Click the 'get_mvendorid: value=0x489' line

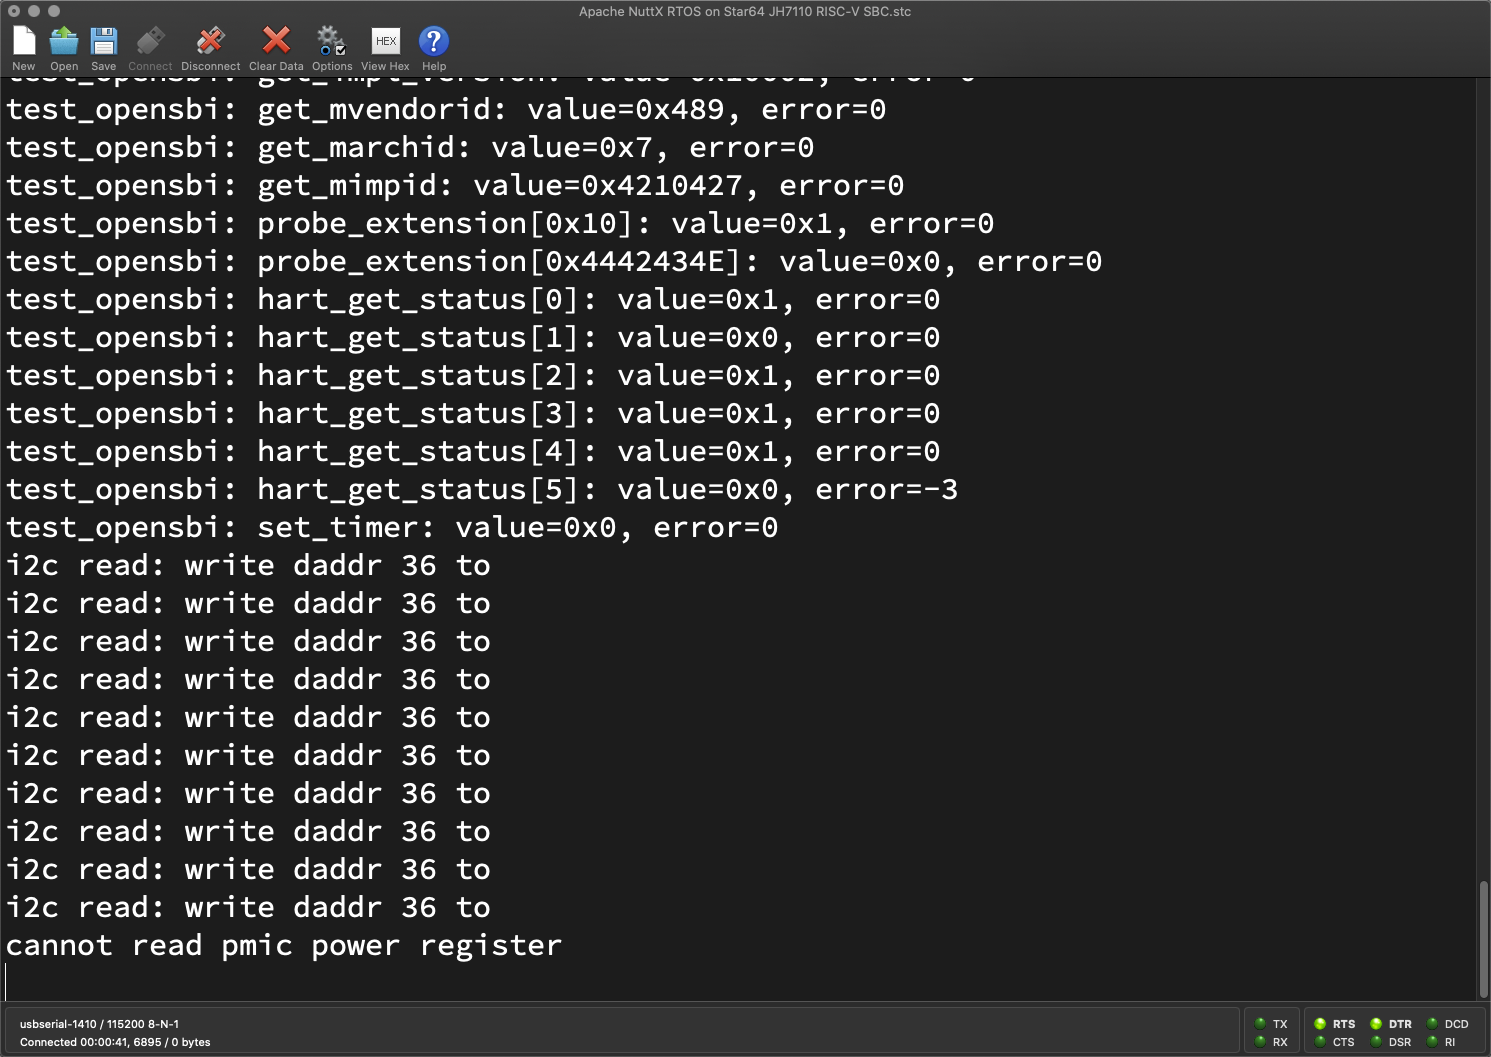[x=446, y=110]
